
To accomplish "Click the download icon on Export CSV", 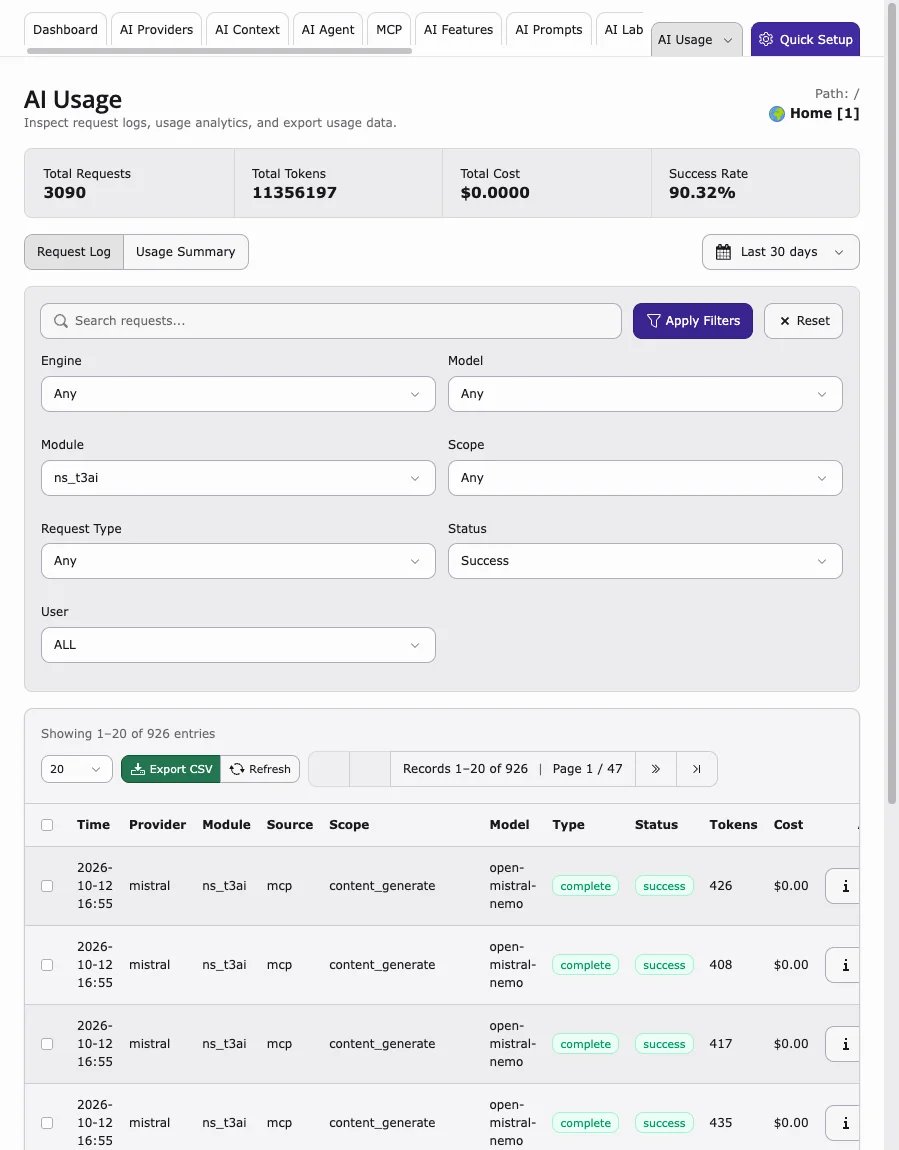I will (x=137, y=769).
